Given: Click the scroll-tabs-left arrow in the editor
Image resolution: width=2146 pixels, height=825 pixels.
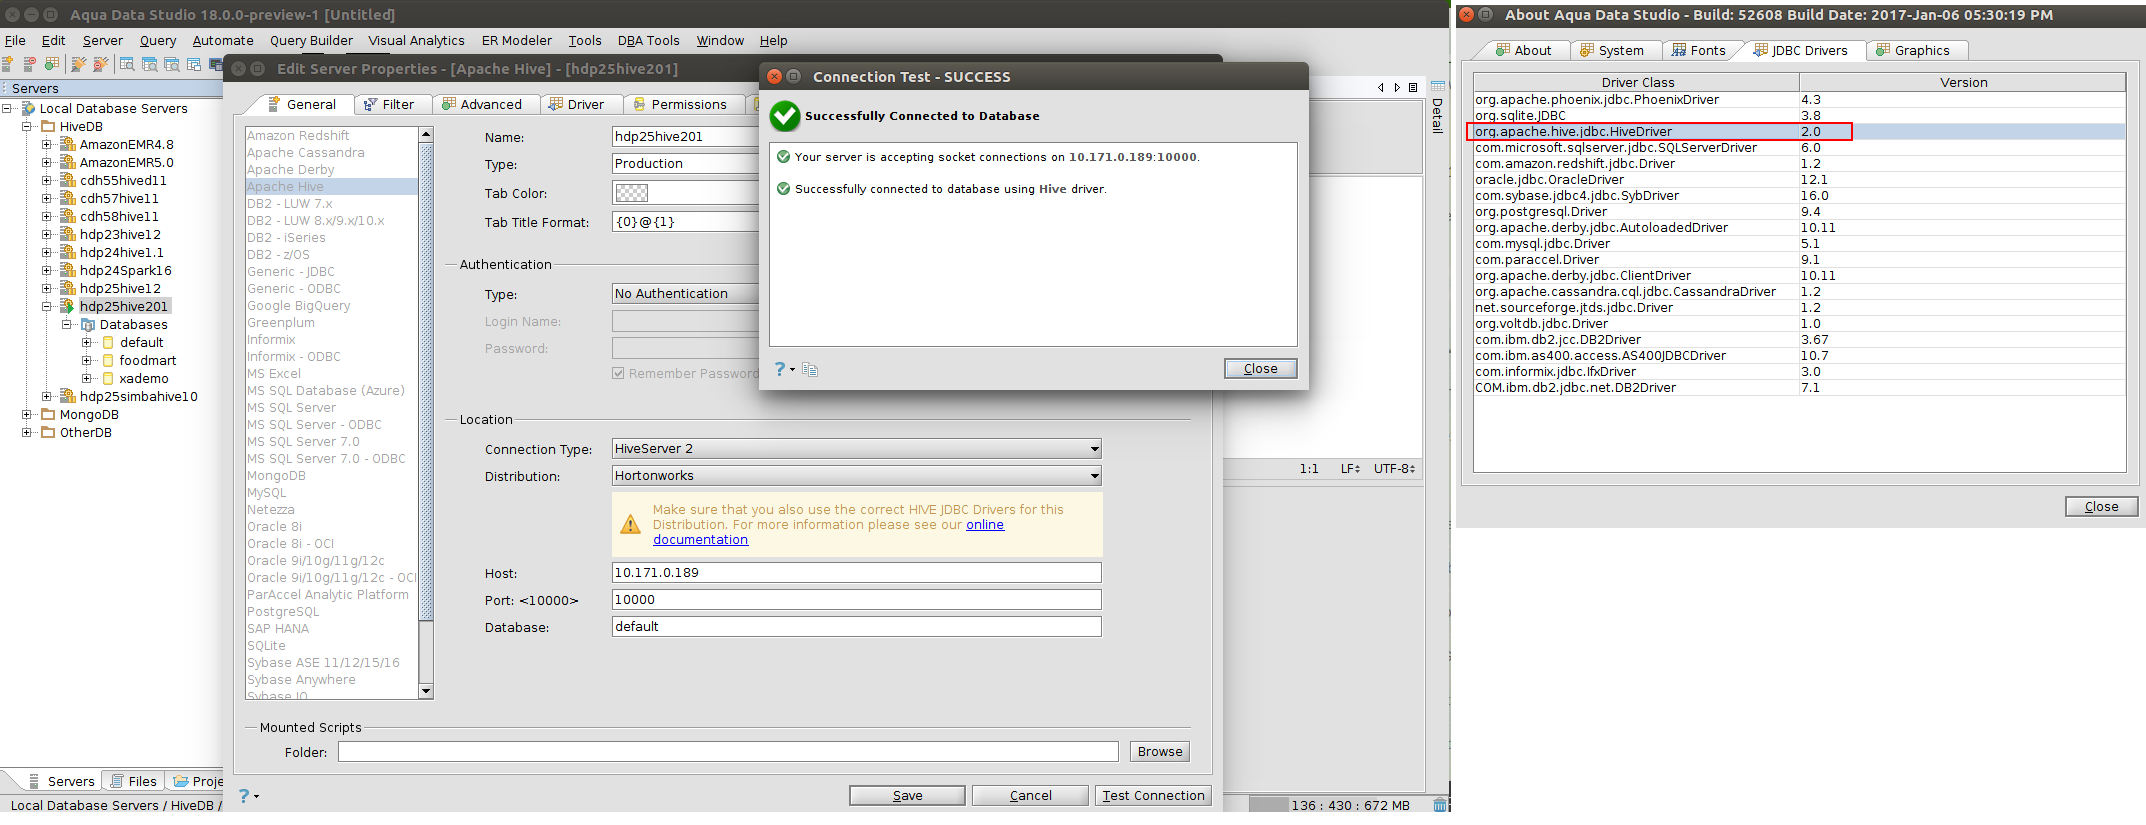Looking at the screenshot, I should (x=1381, y=88).
